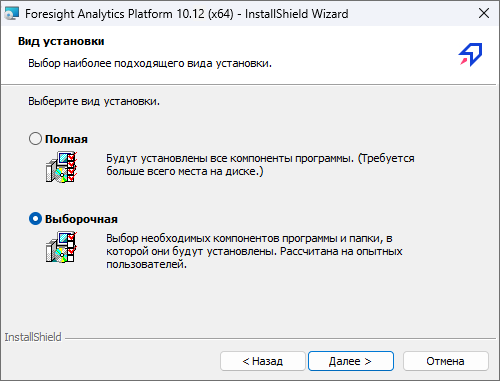The width and height of the screenshot is (500, 381).
Task: Click the Выбор необходимых компонентов description text
Action: [x=254, y=251]
